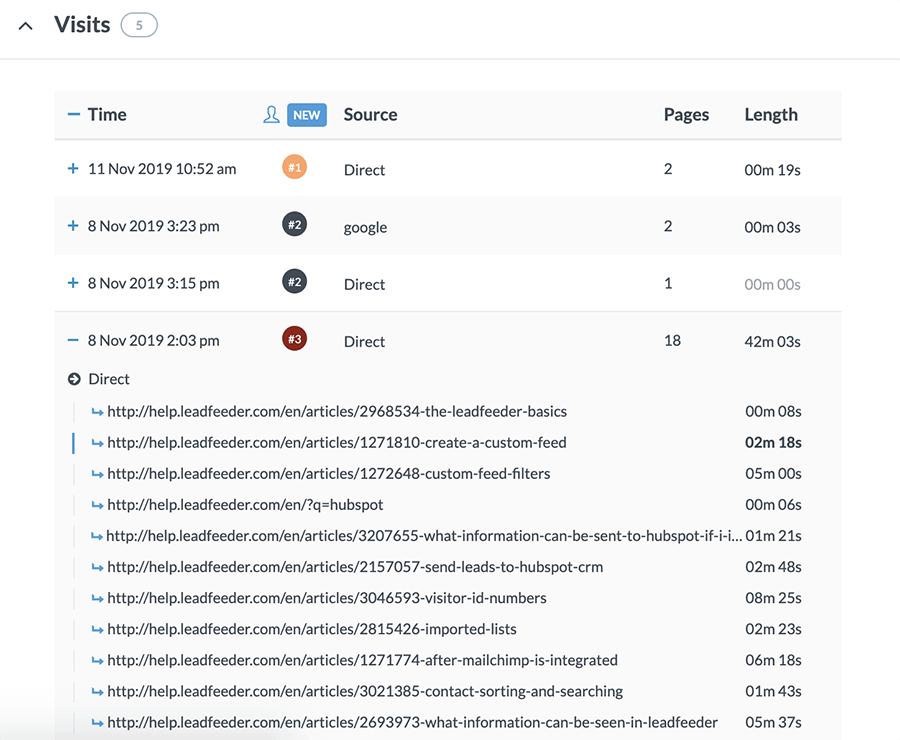This screenshot has height=740, width=900.
Task: Select the red #3 visitor badge
Action: tap(294, 339)
